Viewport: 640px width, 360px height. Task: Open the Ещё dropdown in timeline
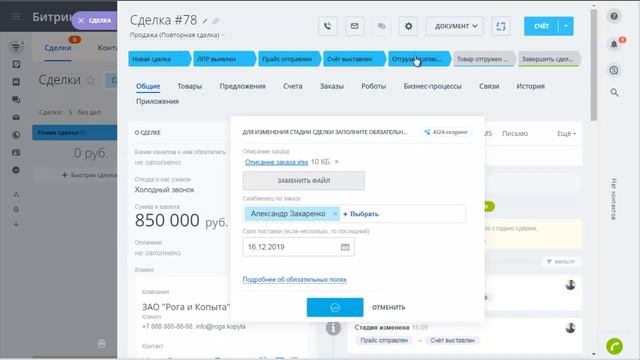coord(566,133)
